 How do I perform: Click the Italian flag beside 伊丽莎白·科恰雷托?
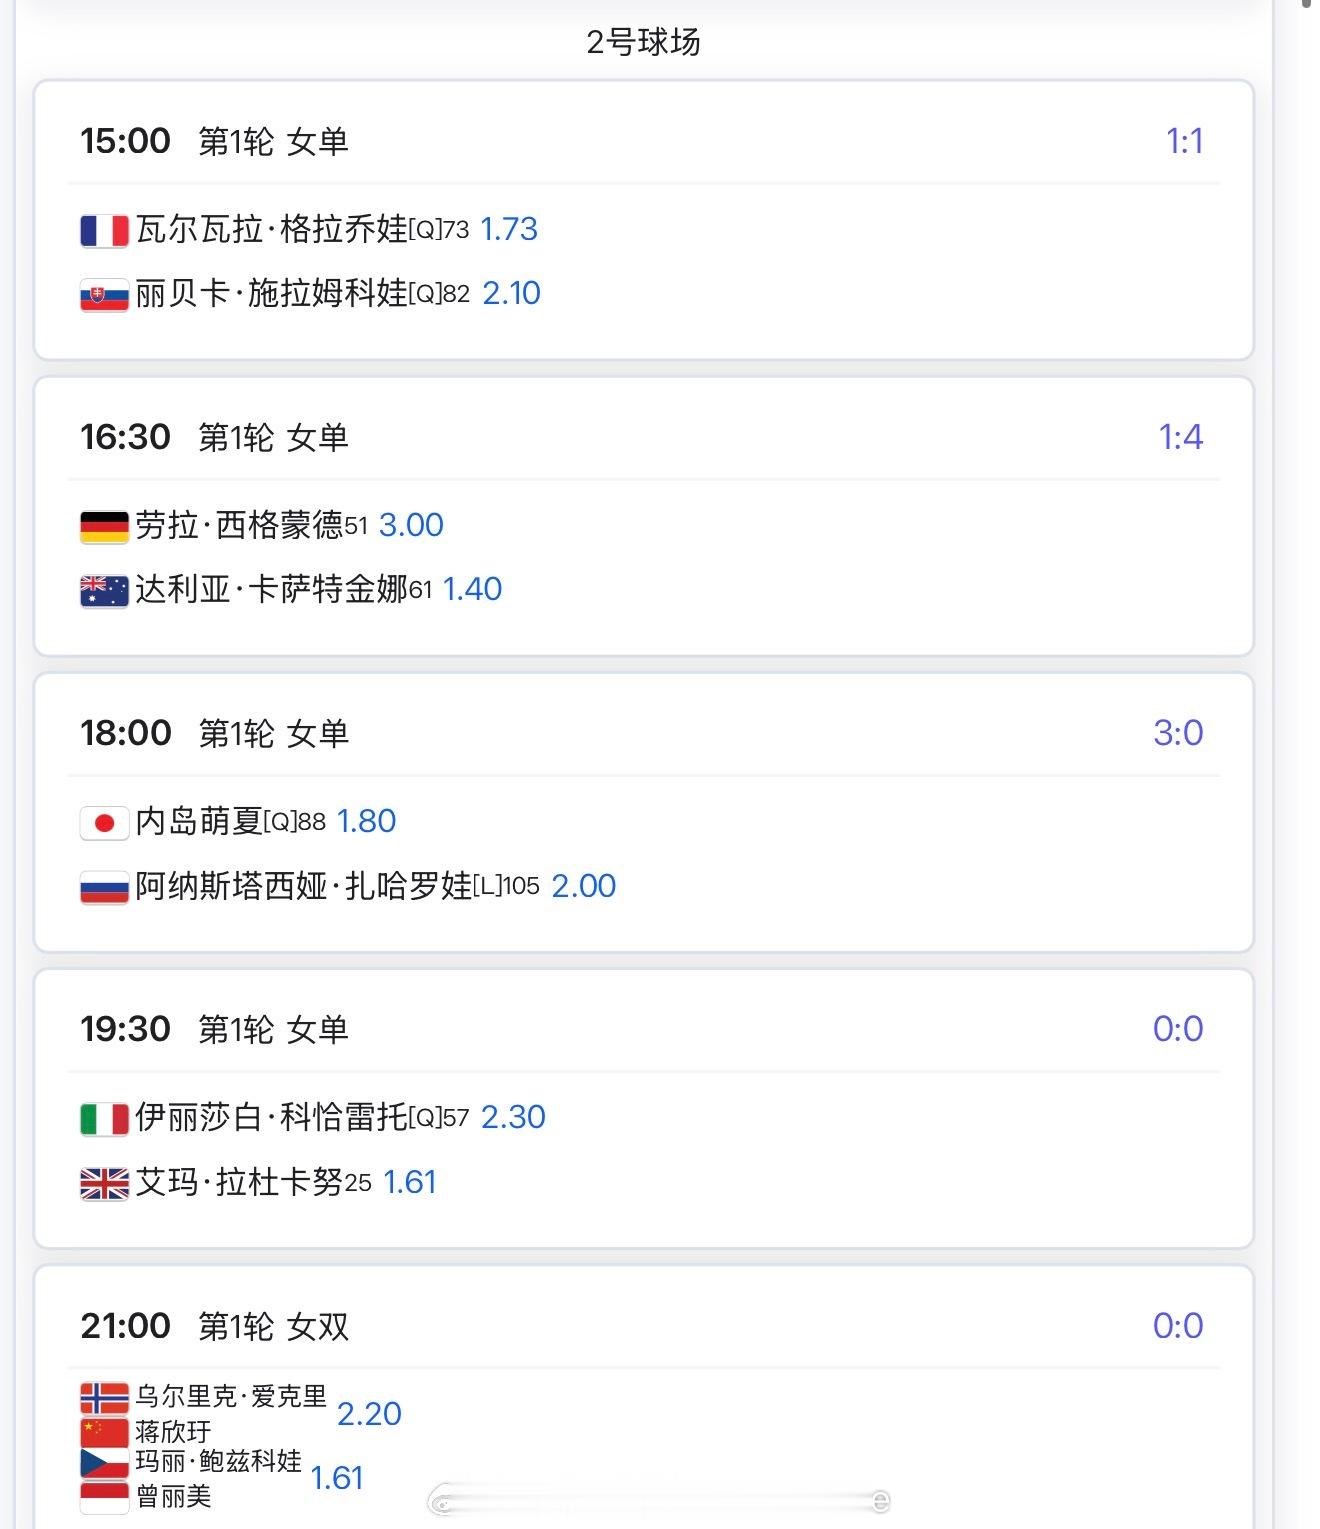(x=105, y=1119)
